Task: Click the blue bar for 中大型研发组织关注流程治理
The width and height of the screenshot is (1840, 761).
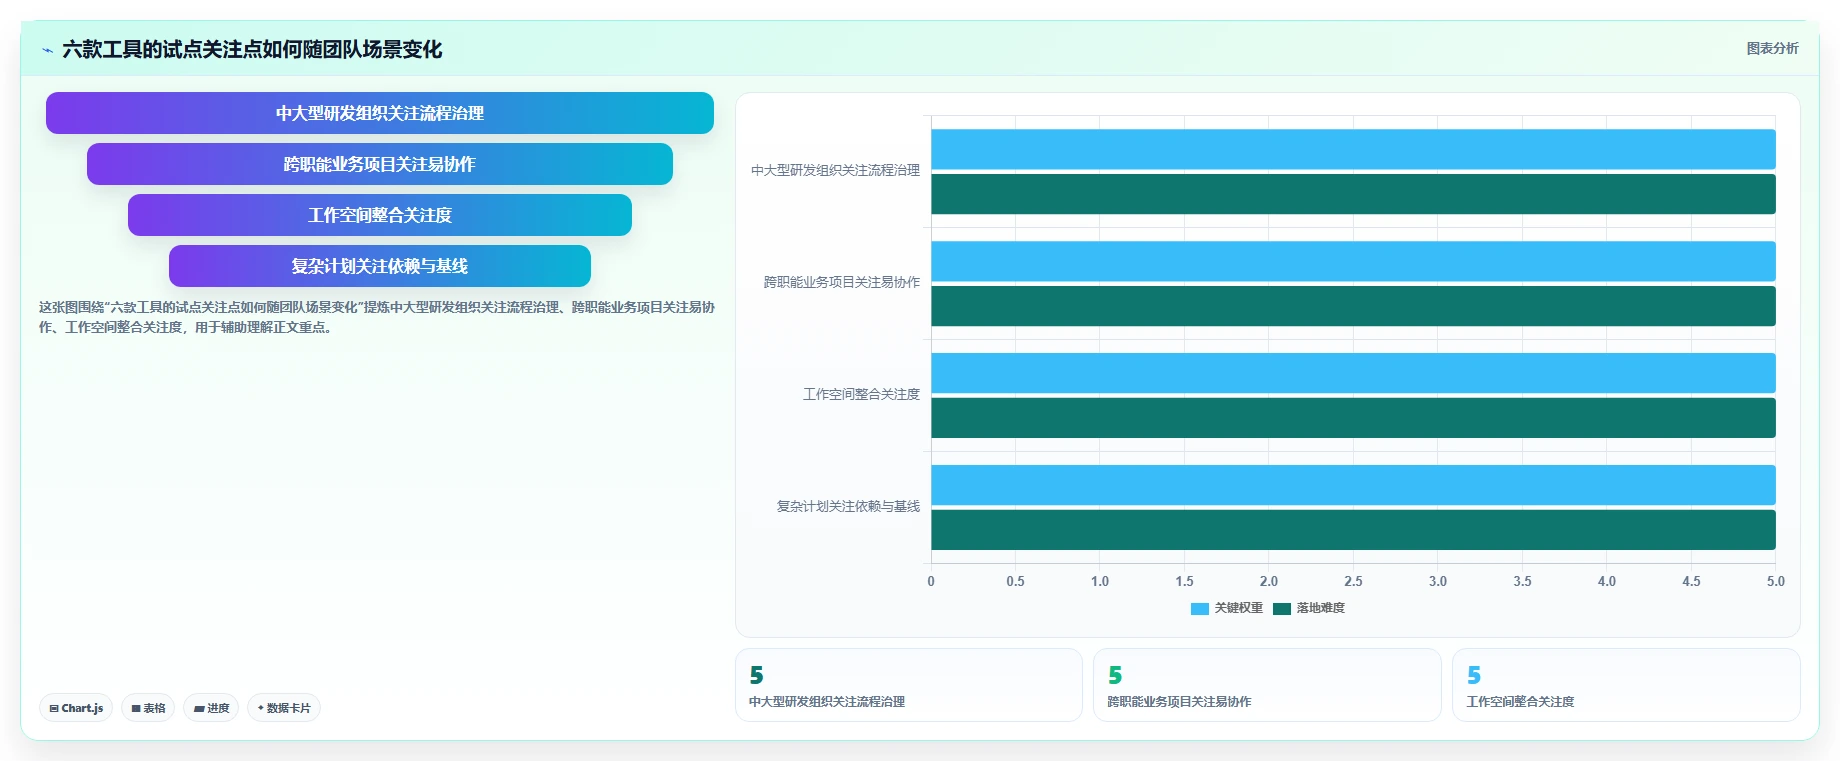Action: coord(1353,149)
